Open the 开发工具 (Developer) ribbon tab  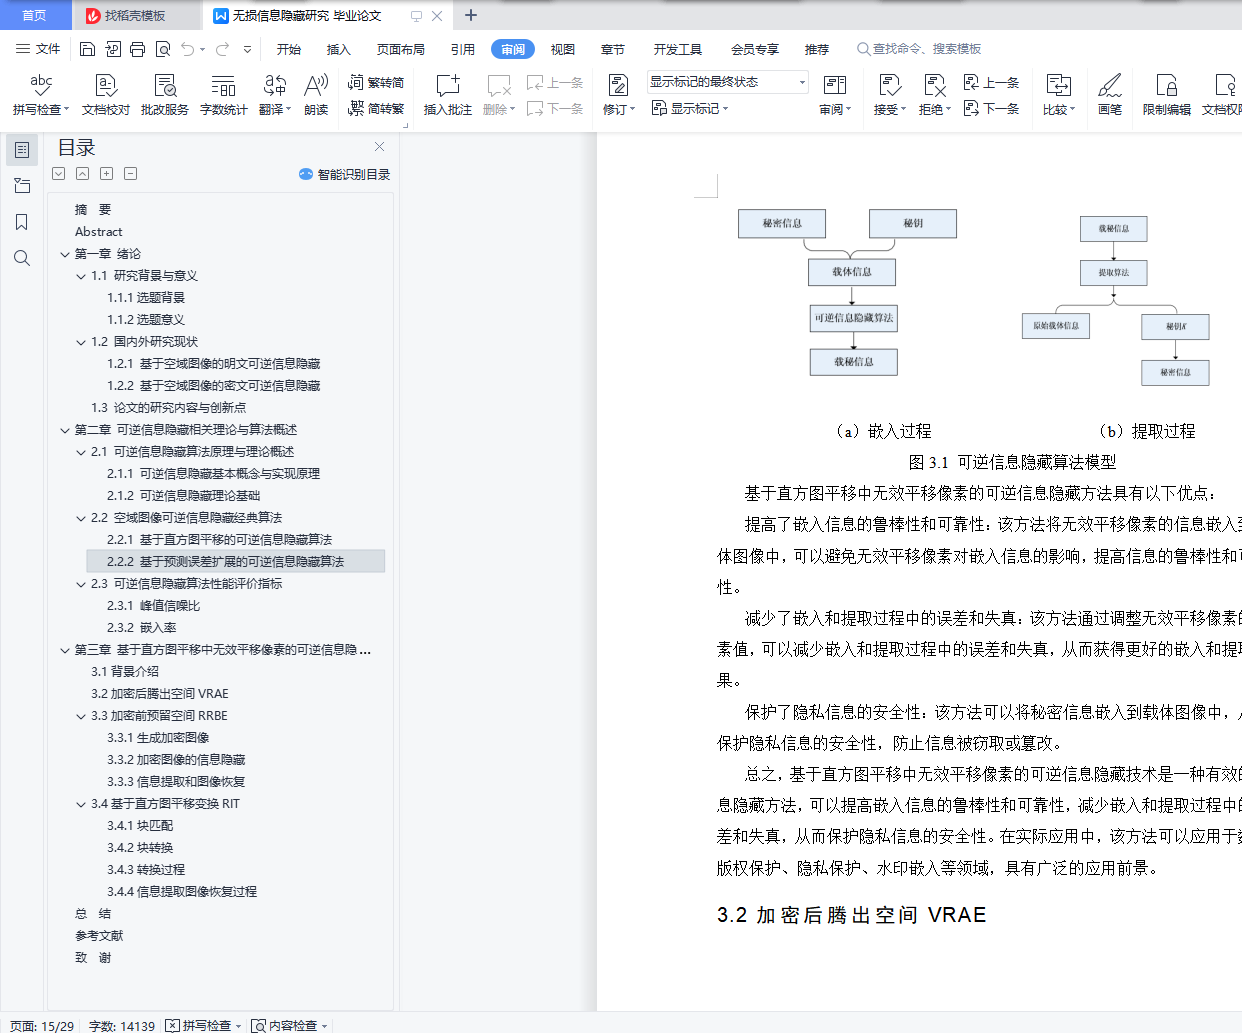point(678,49)
